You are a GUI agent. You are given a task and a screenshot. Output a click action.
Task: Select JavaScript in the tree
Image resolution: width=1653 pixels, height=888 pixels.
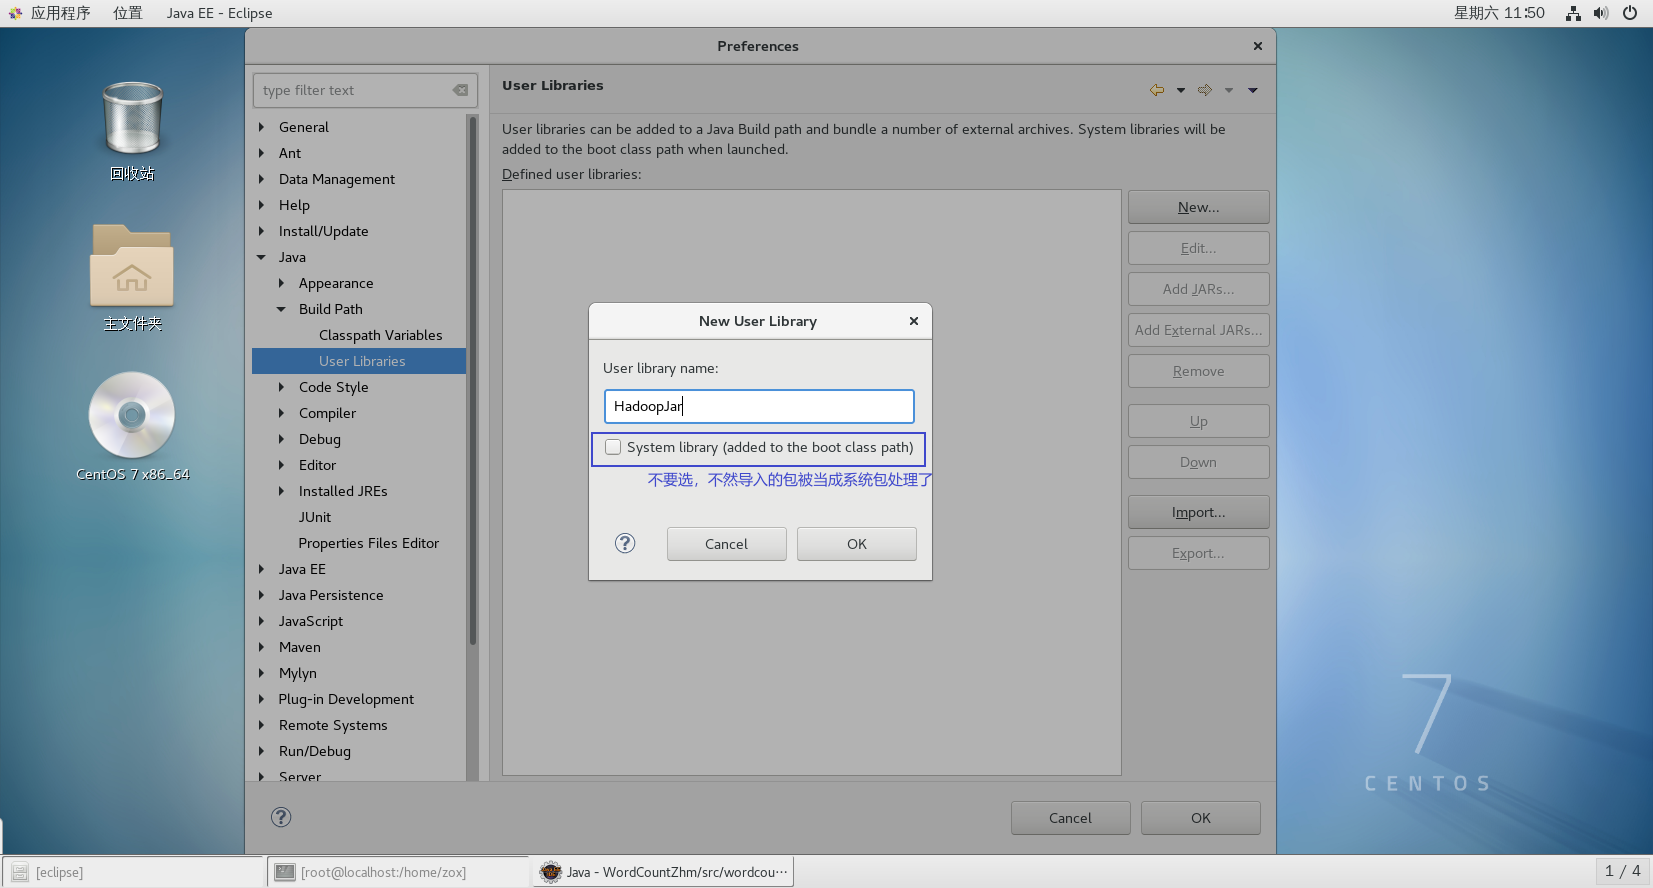click(311, 621)
